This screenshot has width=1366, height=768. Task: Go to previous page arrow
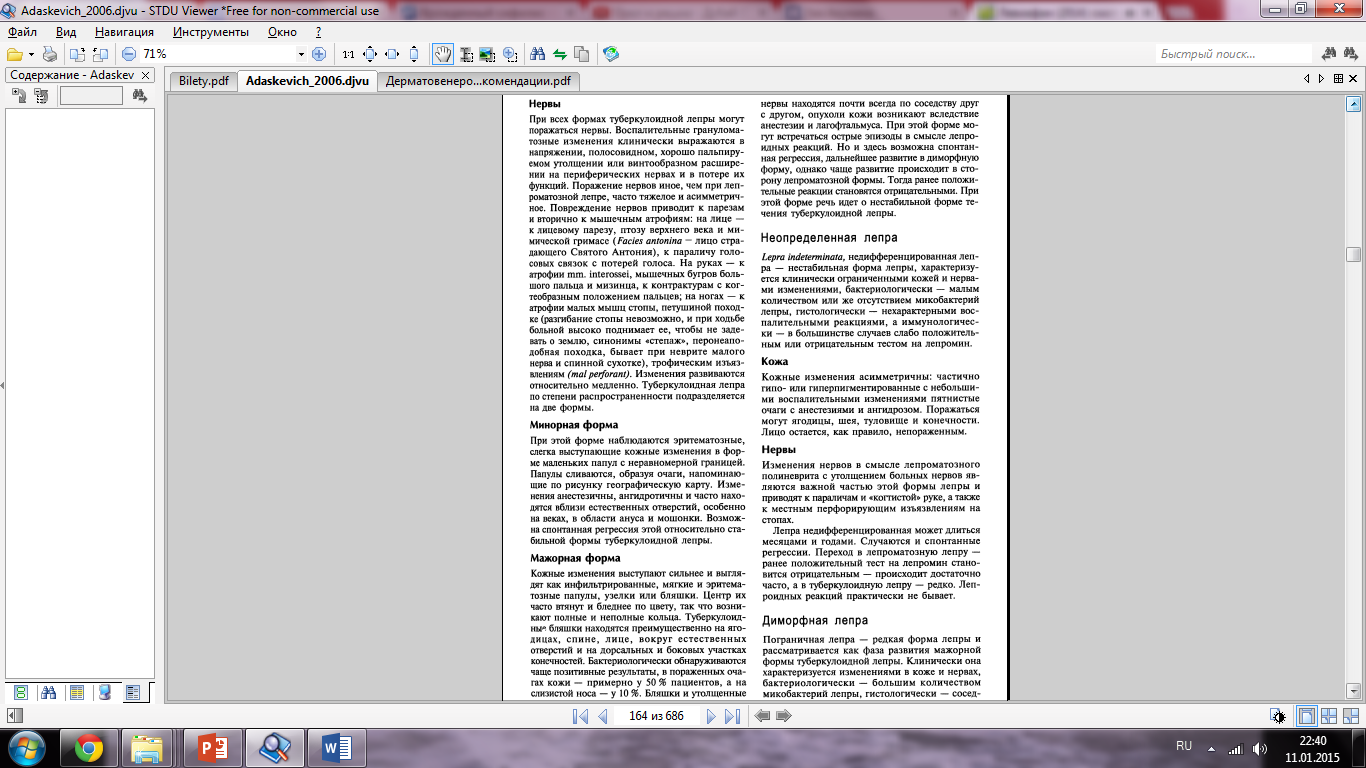pyautogui.click(x=603, y=716)
